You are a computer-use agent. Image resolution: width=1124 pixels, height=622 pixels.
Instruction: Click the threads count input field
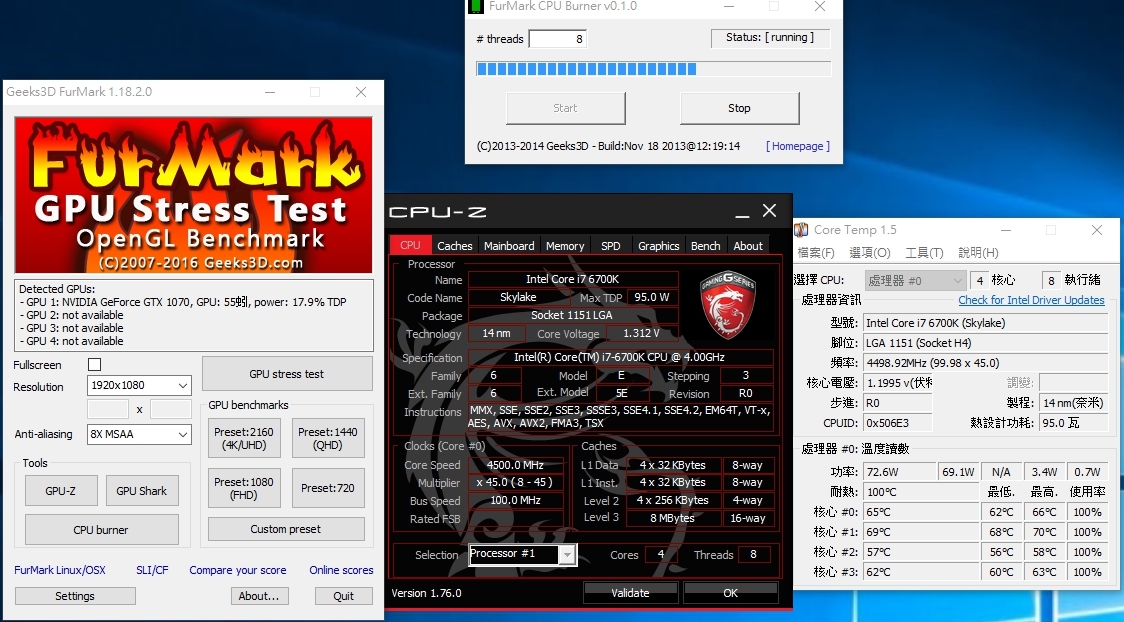point(558,39)
